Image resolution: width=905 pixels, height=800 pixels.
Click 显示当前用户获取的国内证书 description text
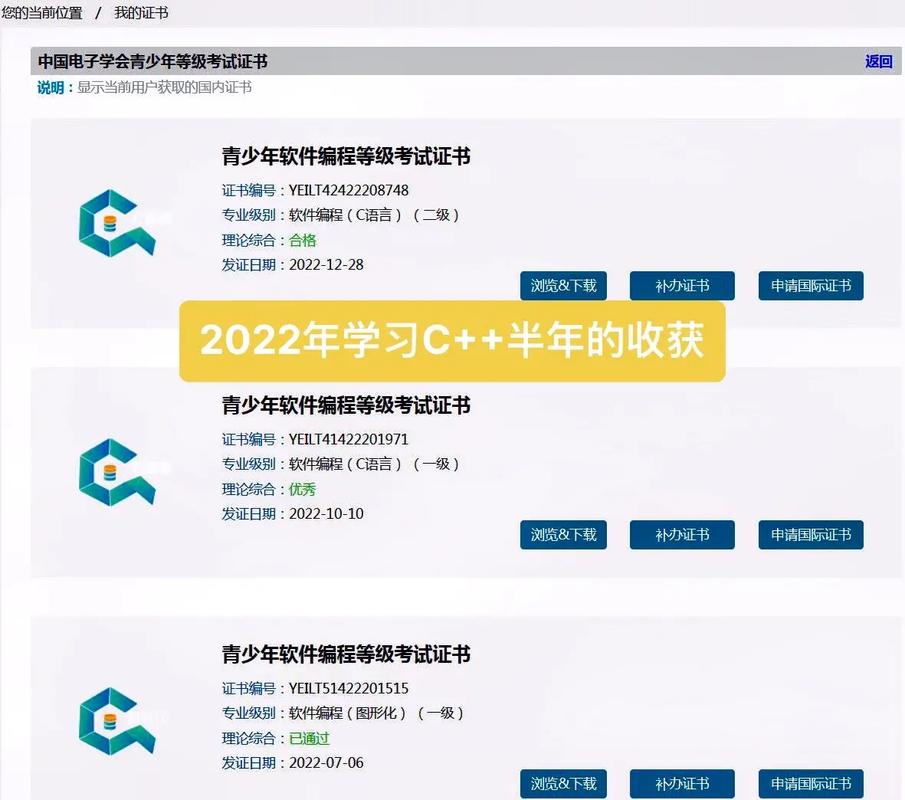coord(164,87)
